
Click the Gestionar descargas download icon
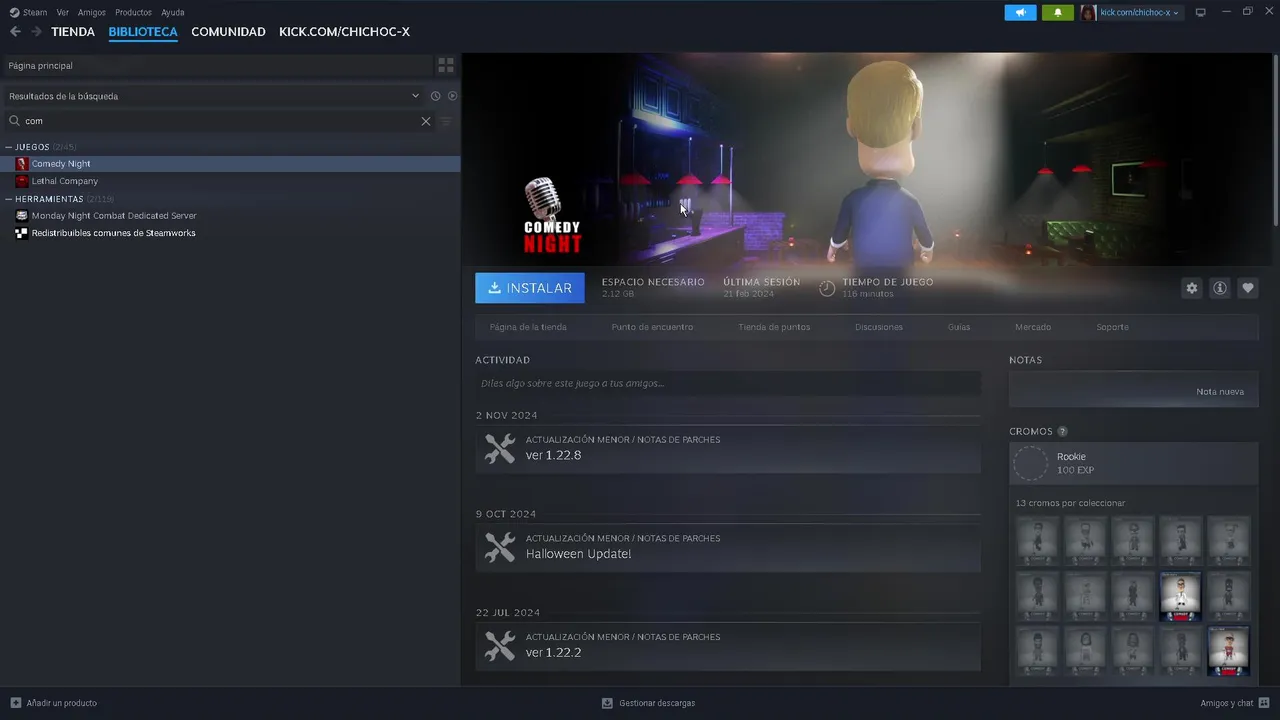[607, 703]
